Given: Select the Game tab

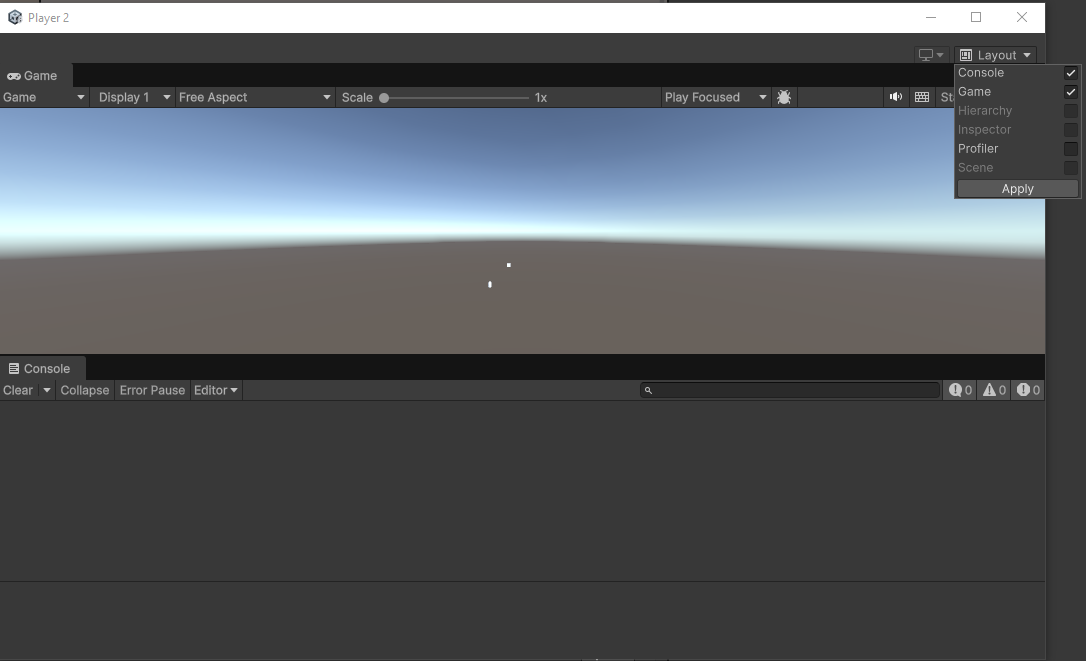Looking at the screenshot, I should [x=33, y=75].
